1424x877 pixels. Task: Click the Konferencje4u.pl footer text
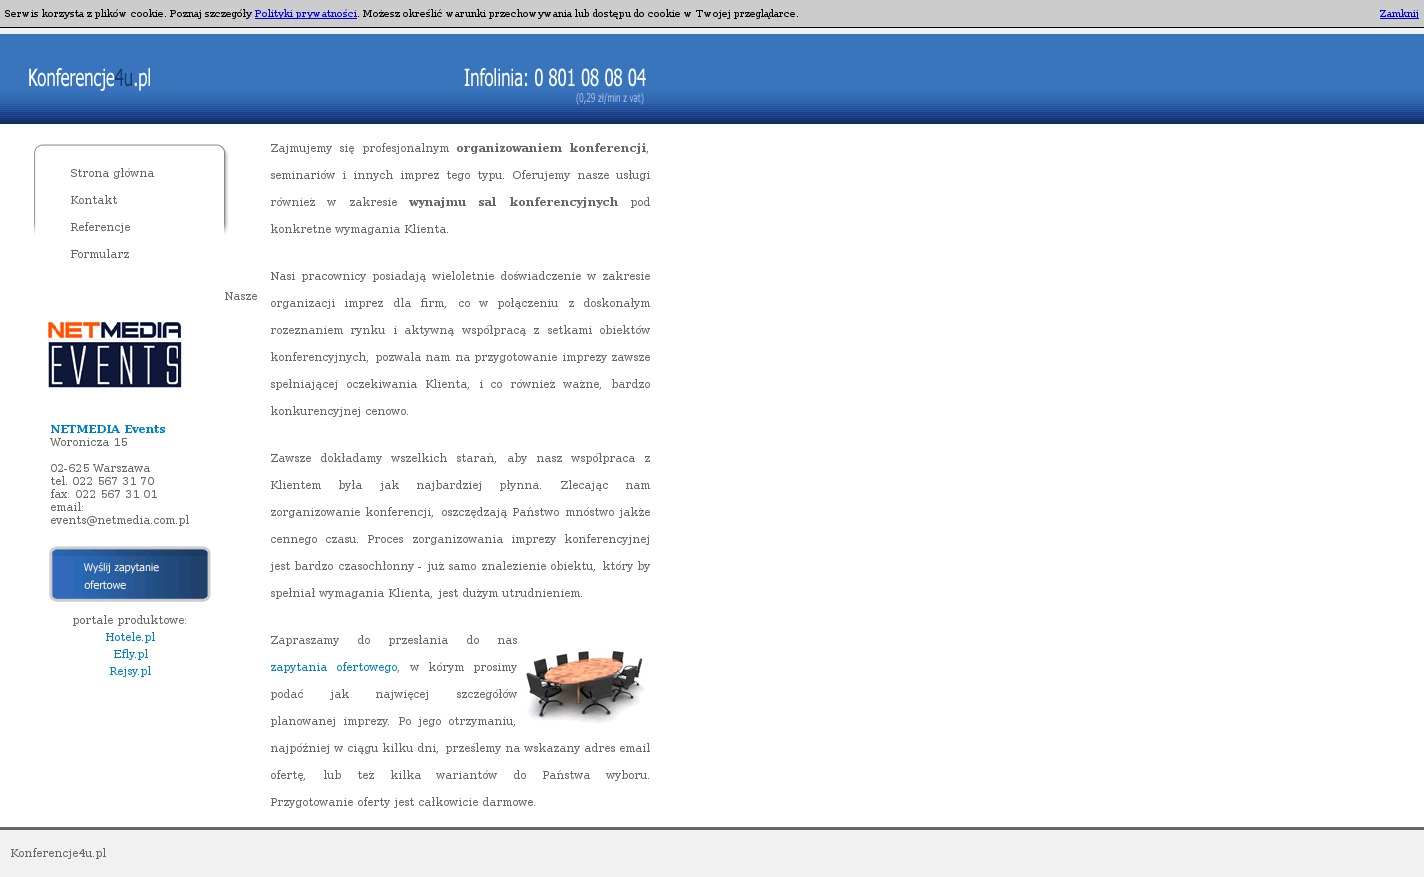[58, 853]
